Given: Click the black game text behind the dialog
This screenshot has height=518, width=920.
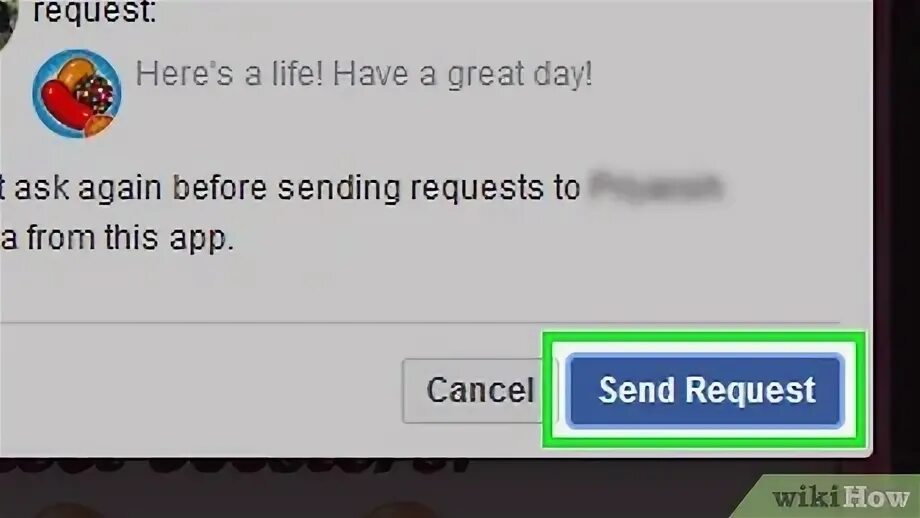Looking at the screenshot, I should click(235, 466).
